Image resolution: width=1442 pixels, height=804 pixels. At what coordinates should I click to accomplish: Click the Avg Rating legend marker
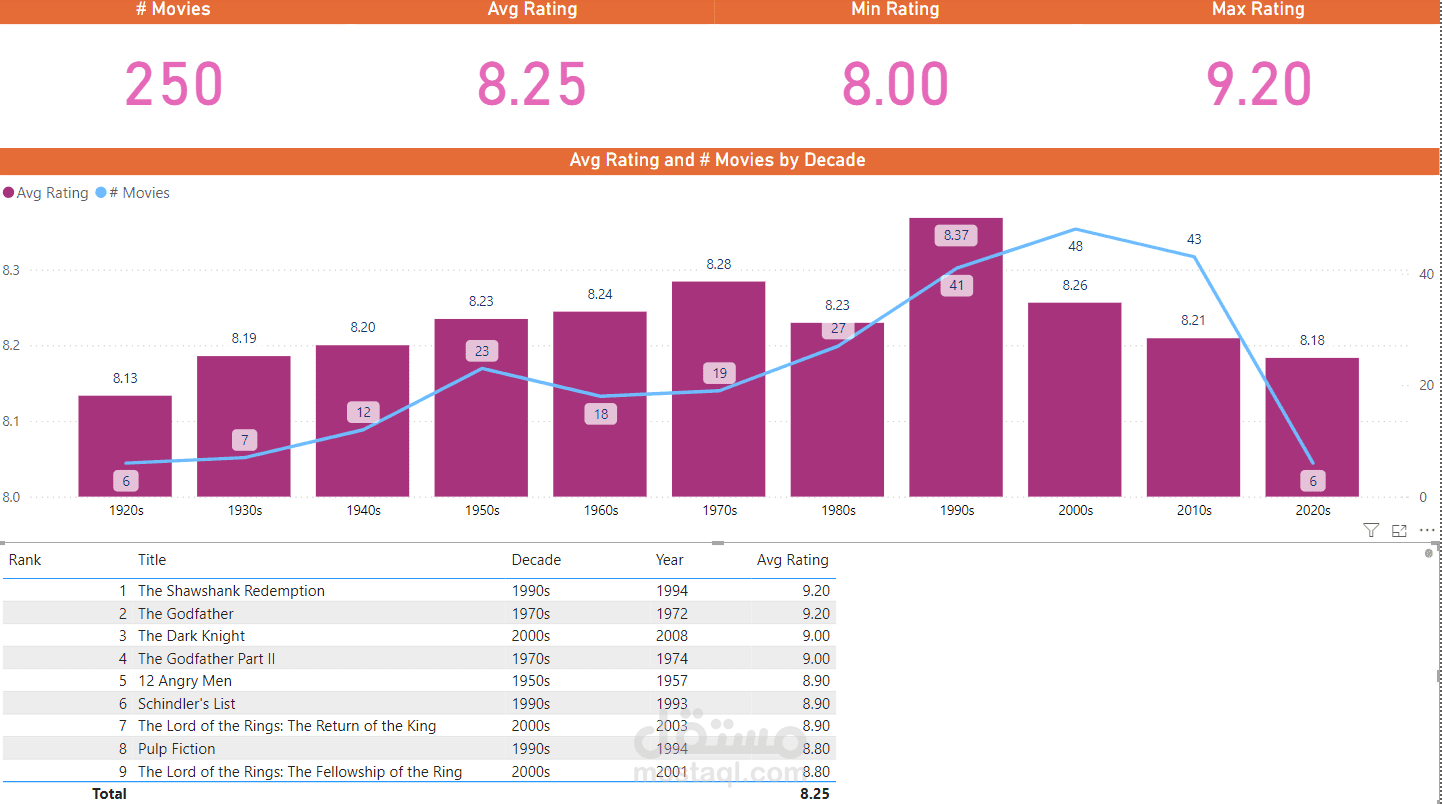point(9,193)
